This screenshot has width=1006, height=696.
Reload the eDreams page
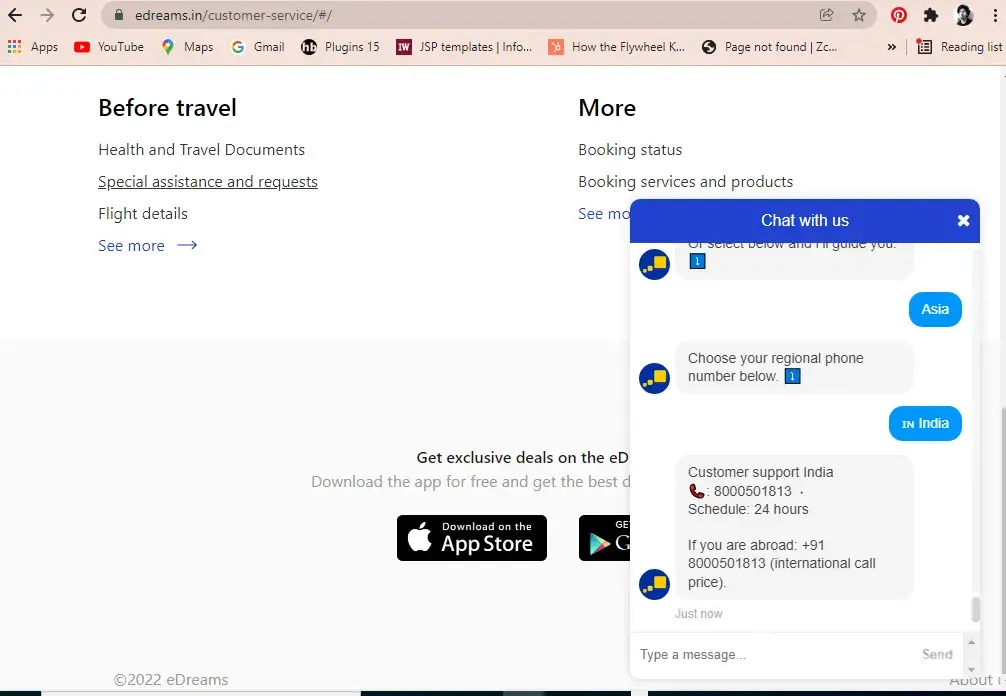point(79,15)
